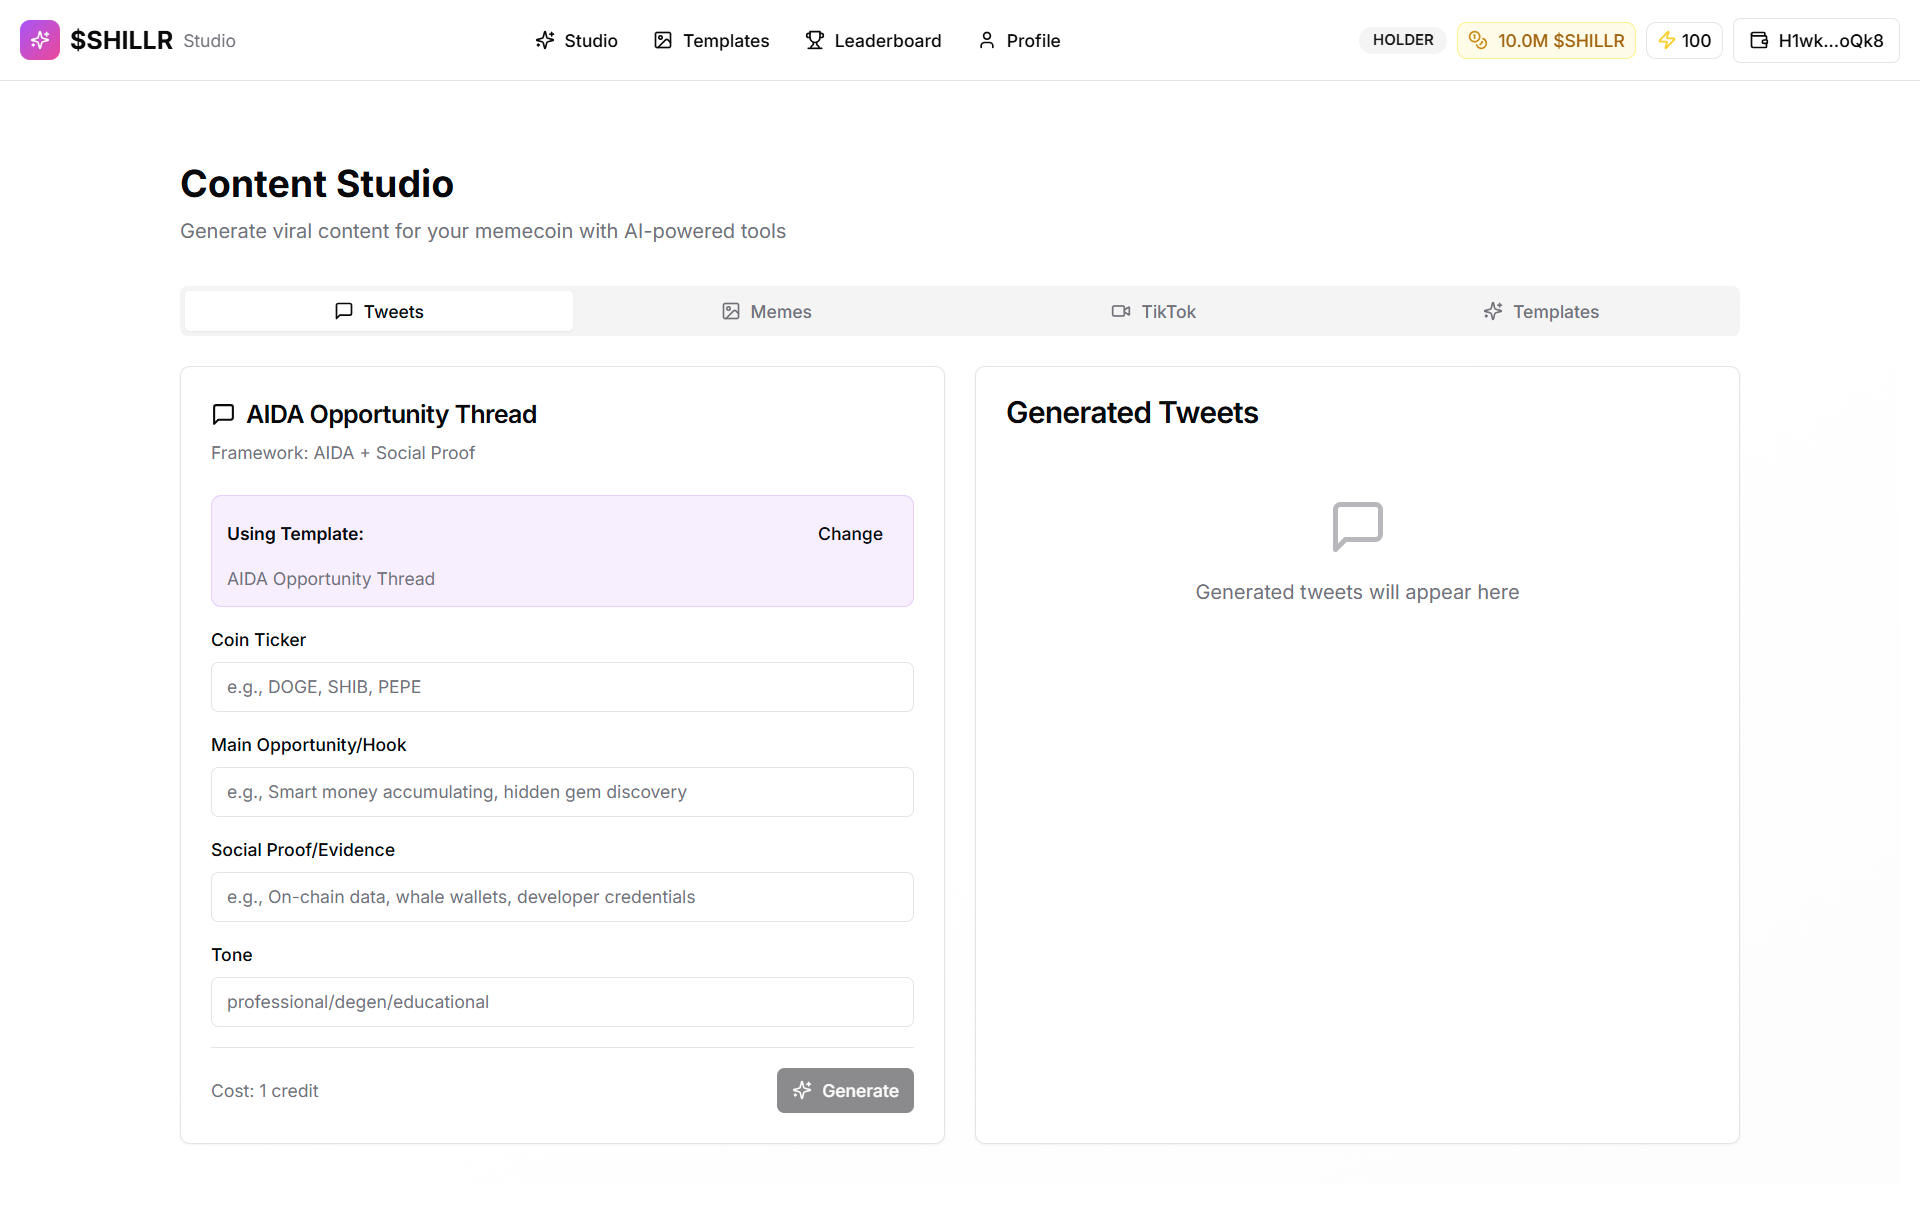1920x1223 pixels.
Task: Click the sparkle icon beside Studio nav
Action: coord(545,40)
